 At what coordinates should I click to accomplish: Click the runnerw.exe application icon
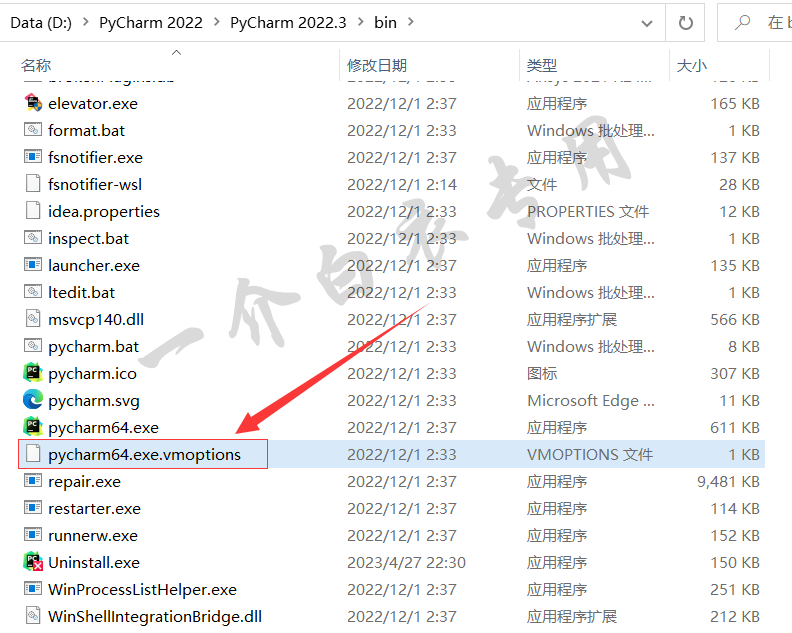(33, 534)
